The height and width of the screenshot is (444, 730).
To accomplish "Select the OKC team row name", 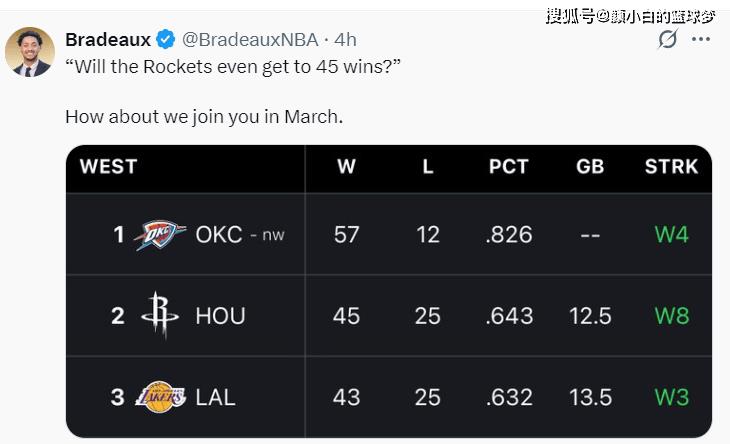I will (219, 235).
